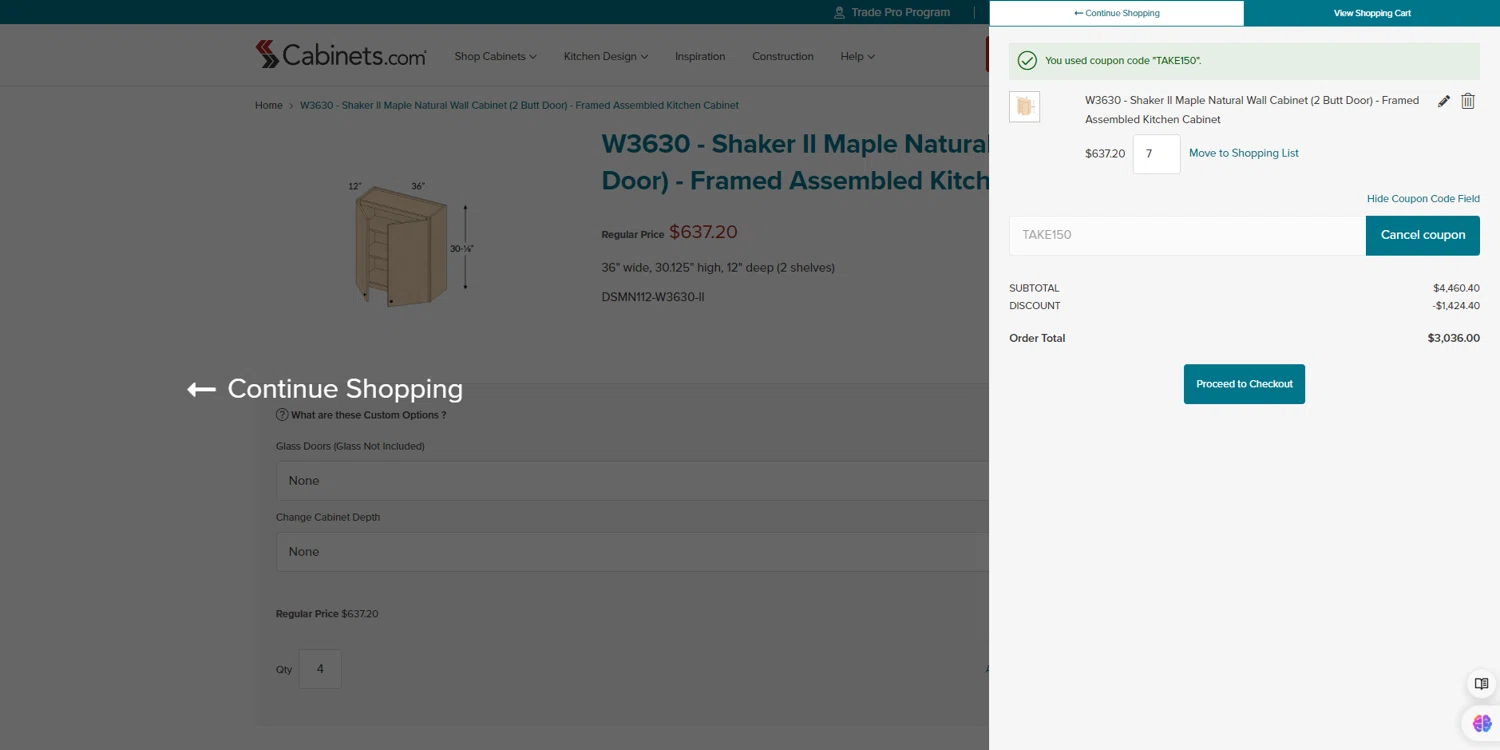The width and height of the screenshot is (1500, 750).
Task: Click Order Total amount $3,036.00
Action: (x=1453, y=338)
